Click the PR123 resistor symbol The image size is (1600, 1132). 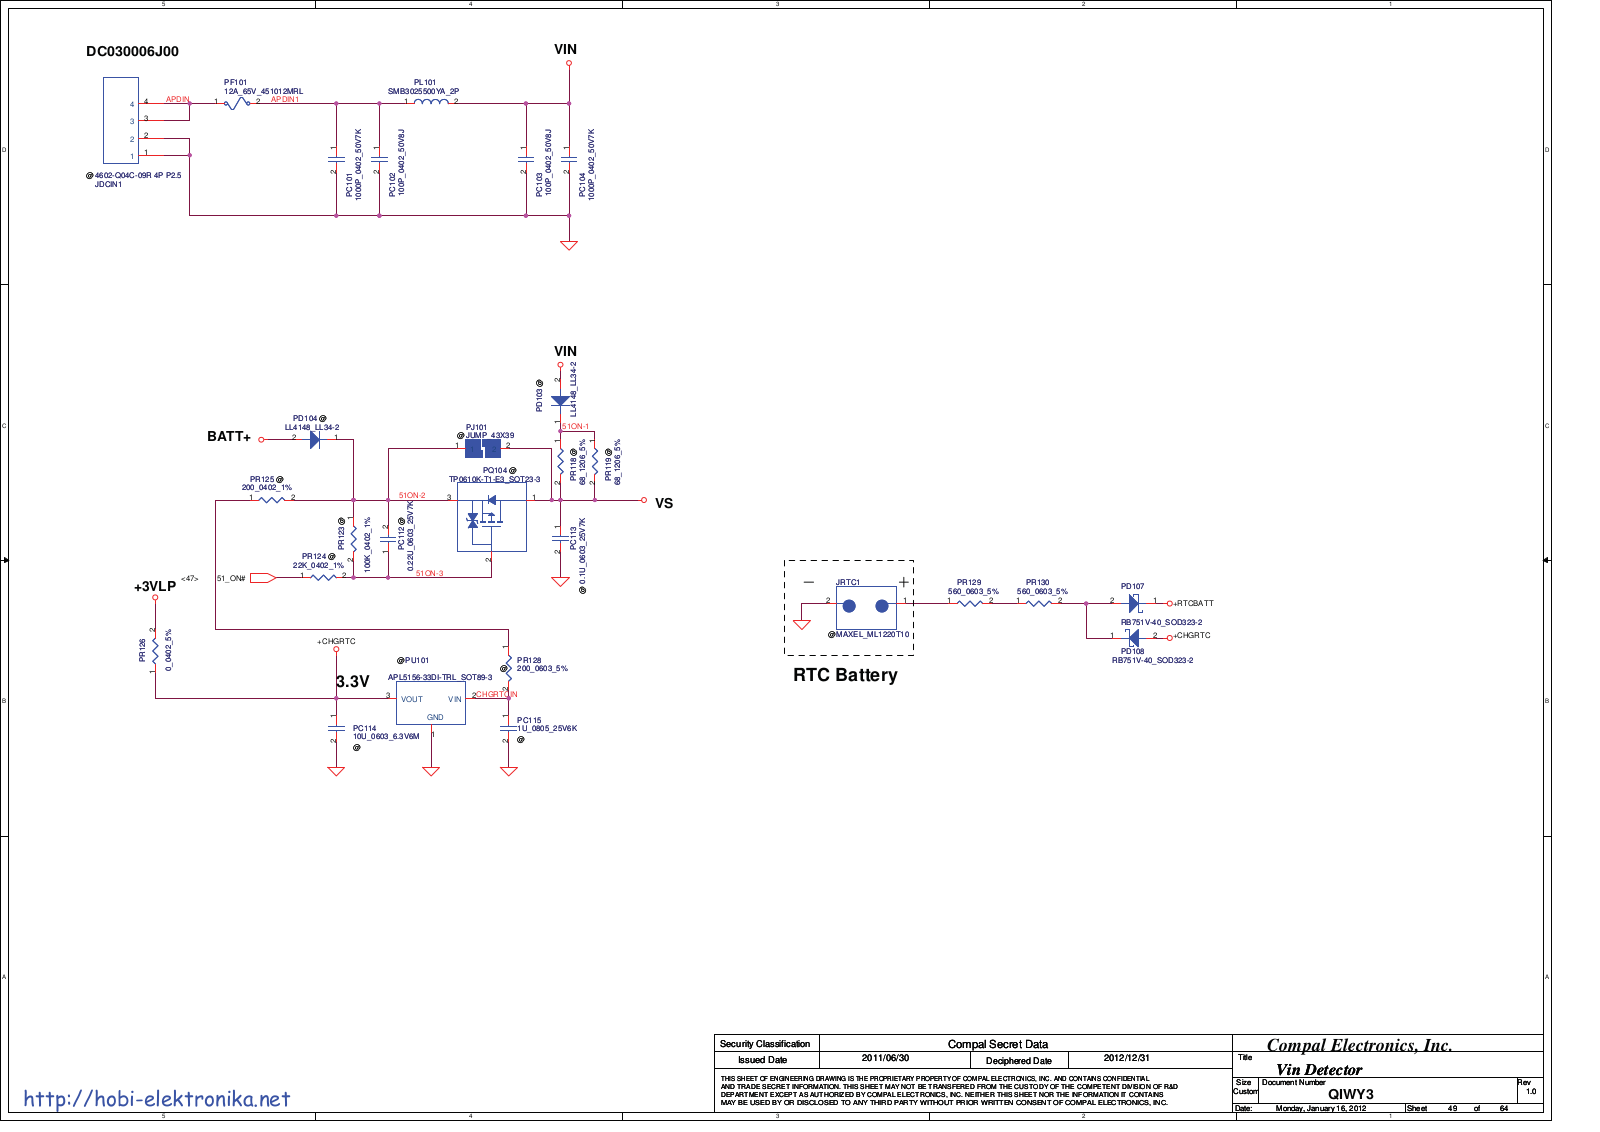click(x=353, y=540)
